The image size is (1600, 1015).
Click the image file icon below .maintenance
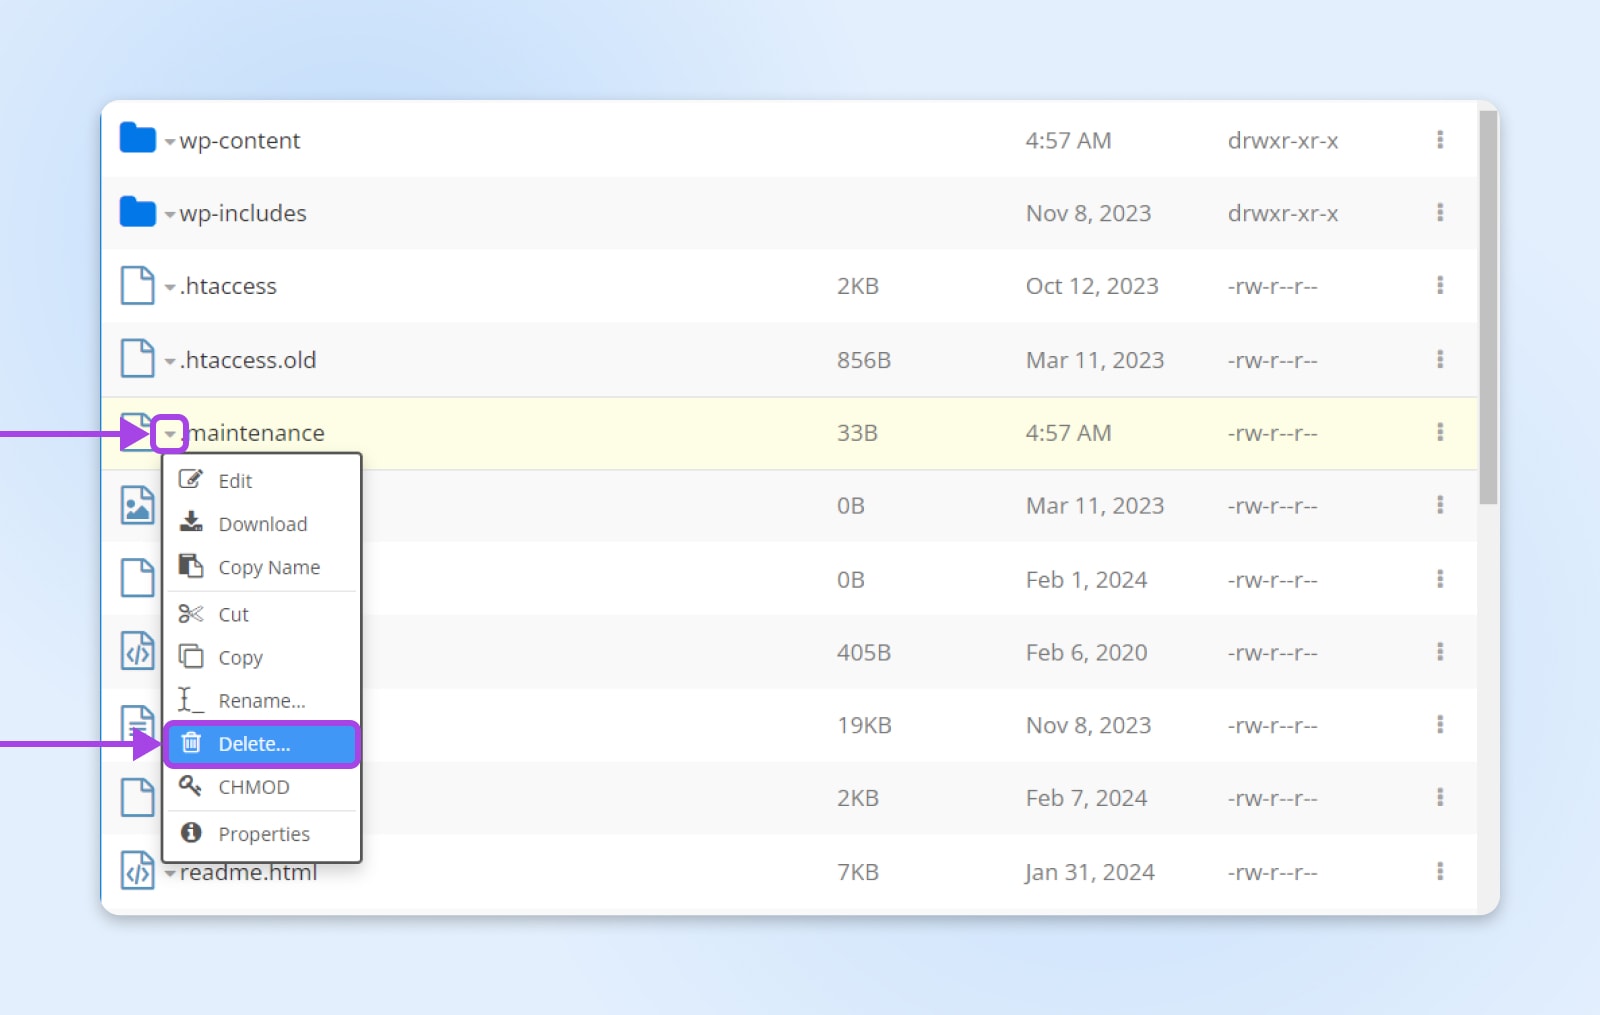[x=137, y=505]
